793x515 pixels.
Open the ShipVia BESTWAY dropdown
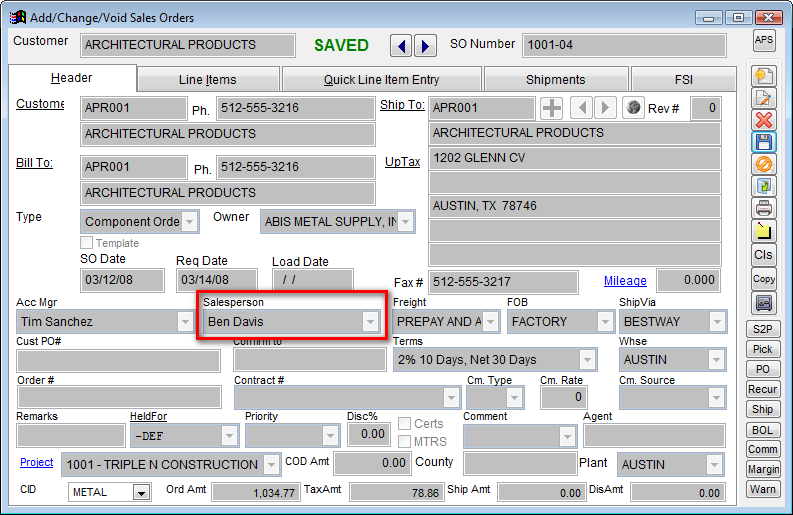coord(718,322)
